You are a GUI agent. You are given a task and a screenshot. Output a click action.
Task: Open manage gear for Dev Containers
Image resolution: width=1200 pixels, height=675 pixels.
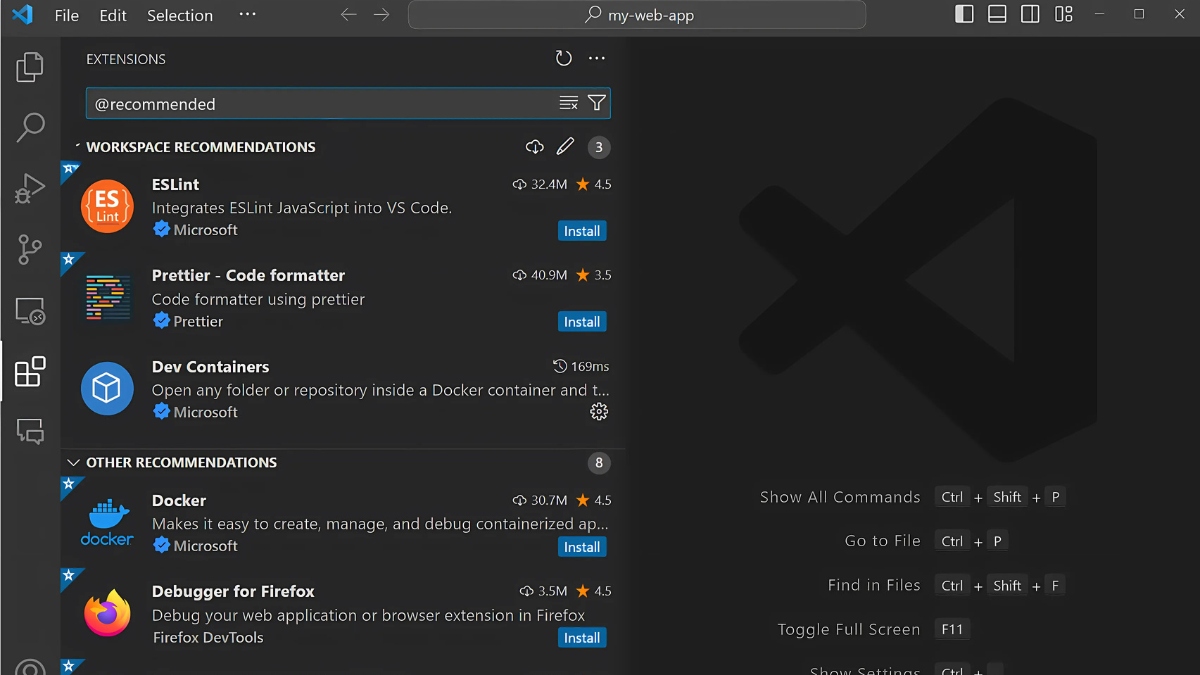coord(599,412)
